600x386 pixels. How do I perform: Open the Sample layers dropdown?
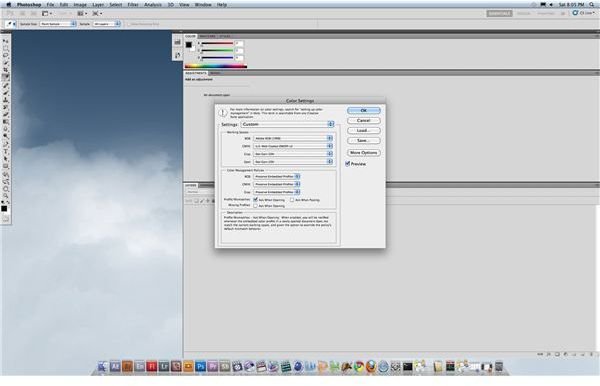coord(107,24)
